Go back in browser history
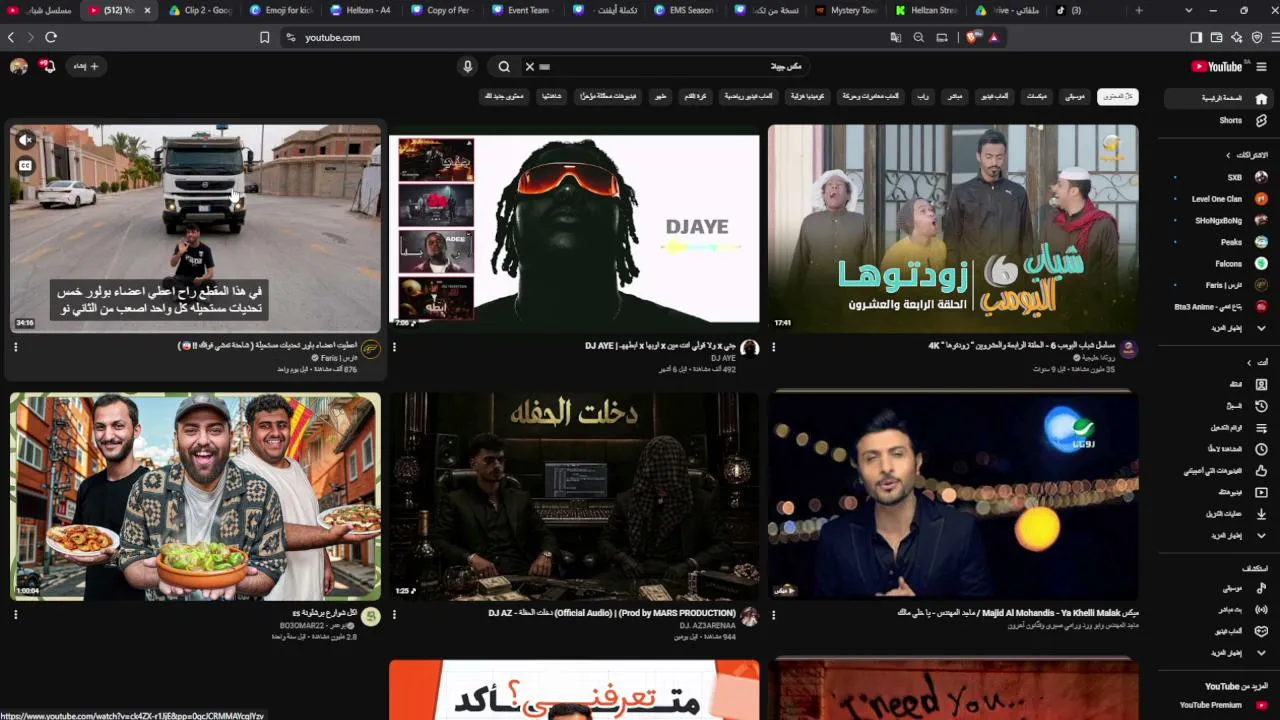Screen dimensions: 1280x720 click(x=11, y=37)
